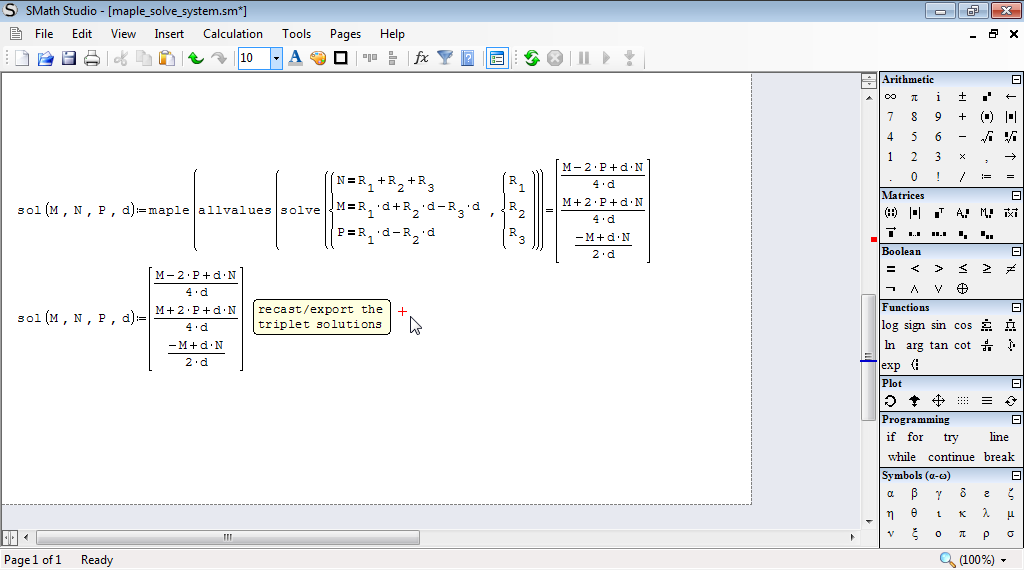Click the Print icon in toolbar
The image size is (1024, 570).
click(92, 58)
